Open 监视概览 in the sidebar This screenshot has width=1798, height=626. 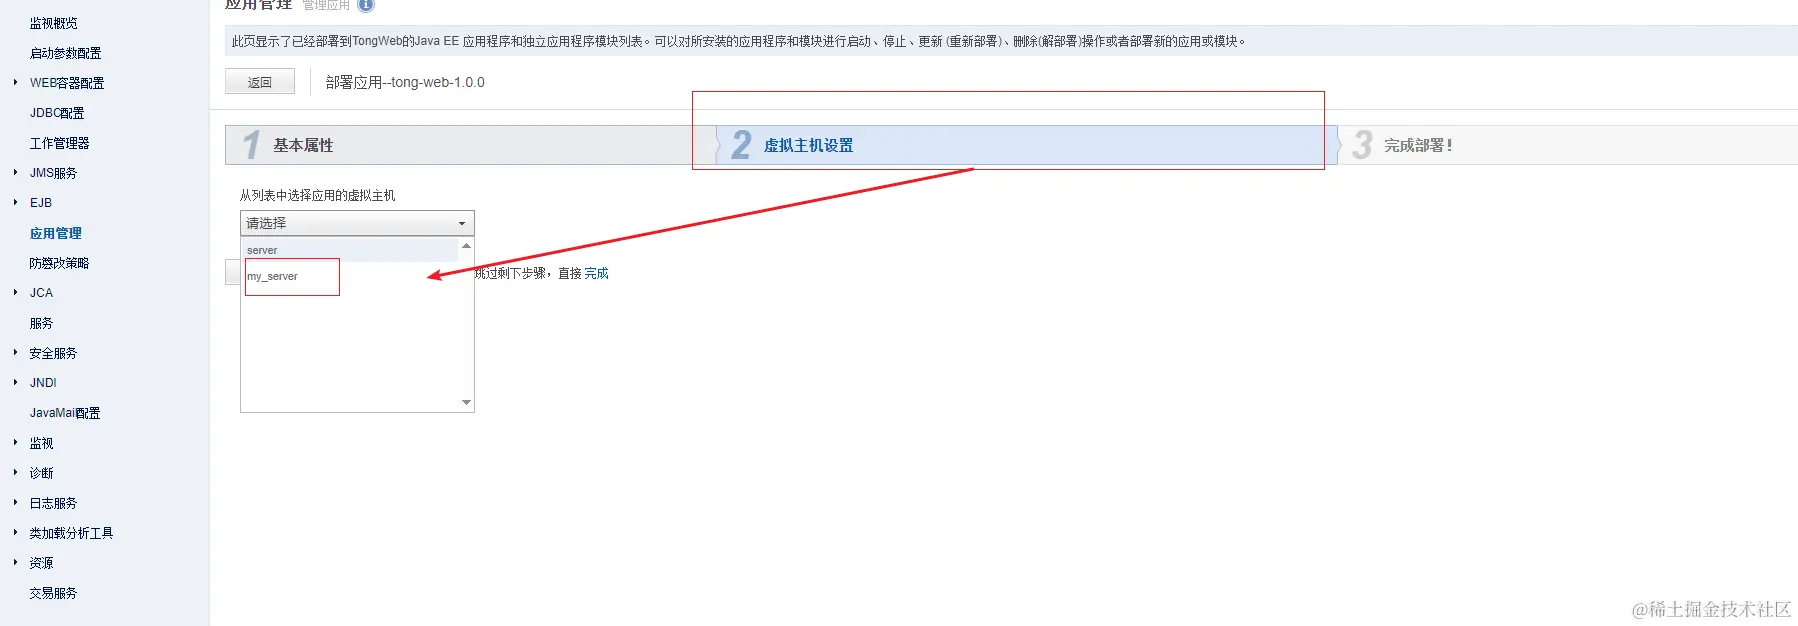point(53,23)
